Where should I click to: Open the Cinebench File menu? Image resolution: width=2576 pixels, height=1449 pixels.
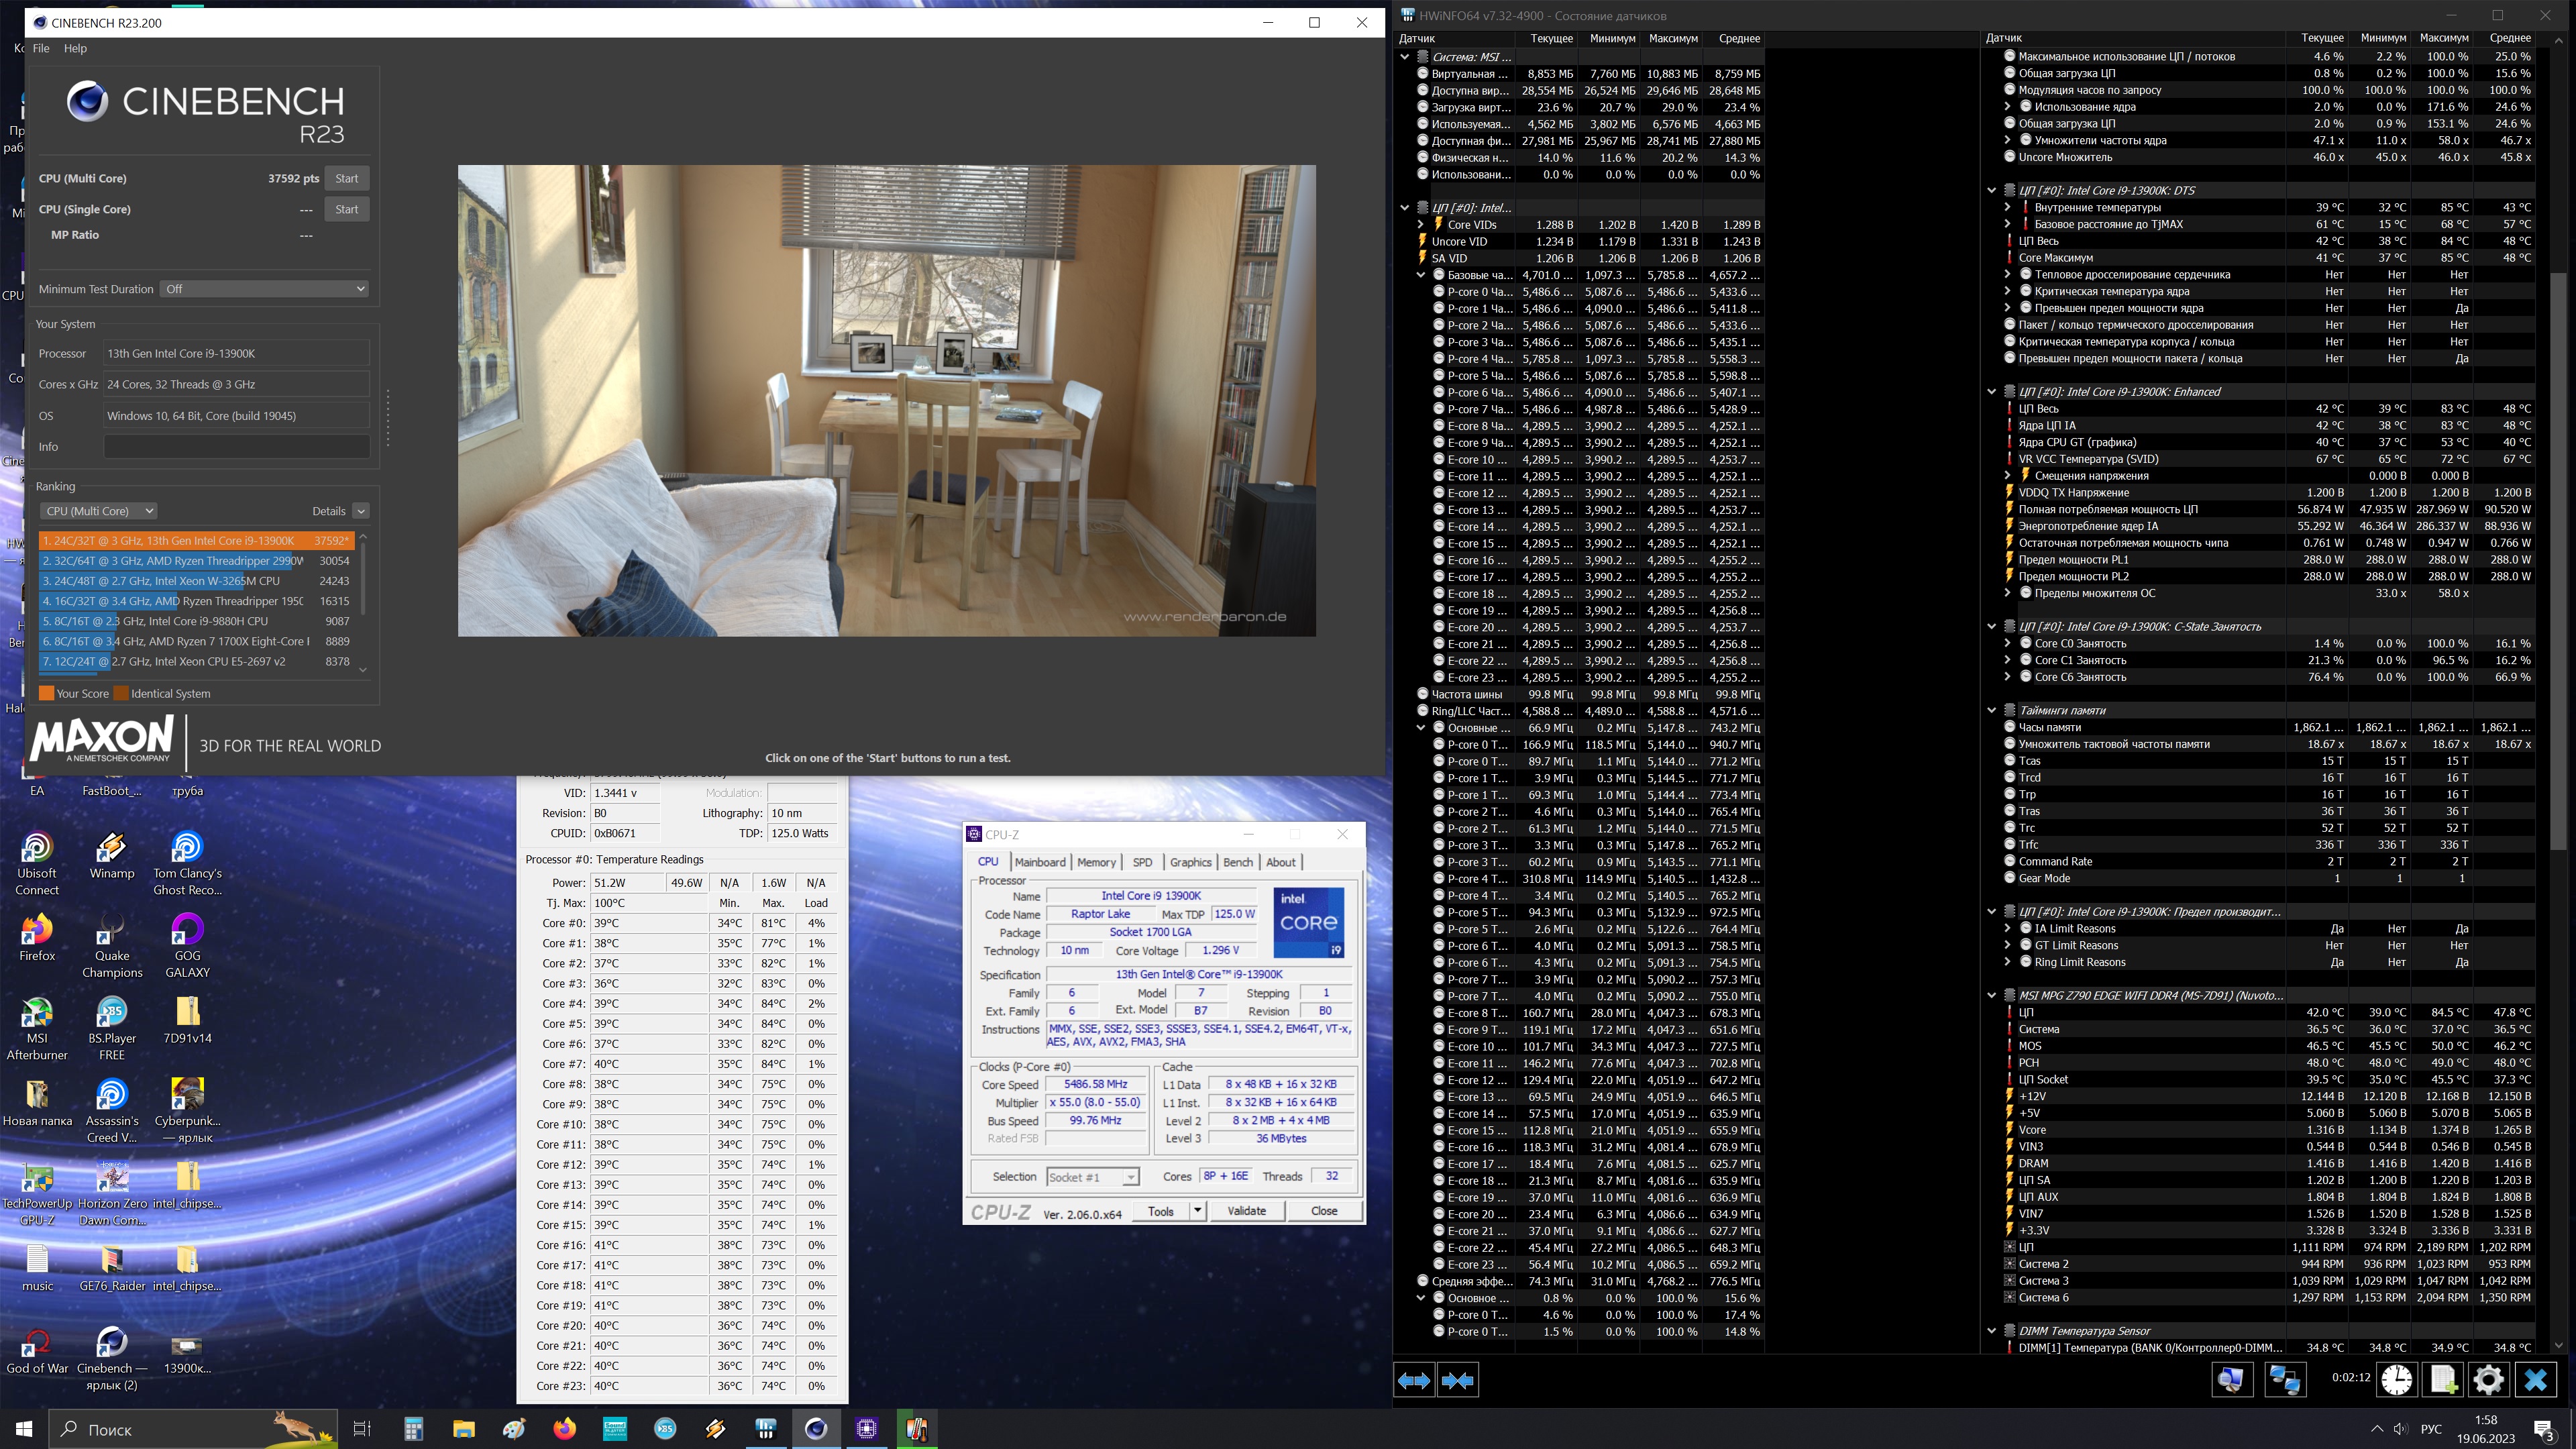[x=41, y=48]
